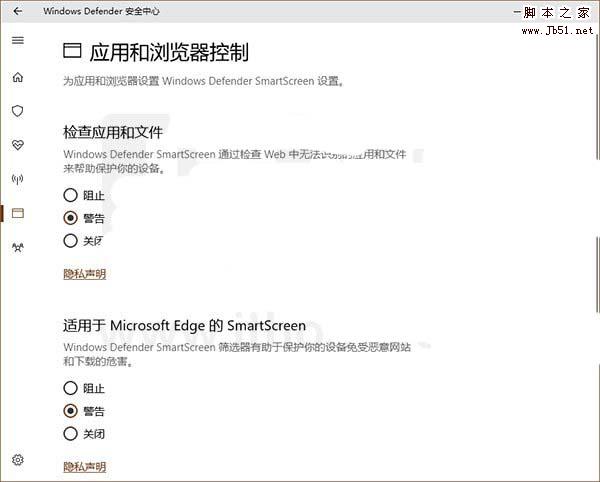Select app and browser control sidebar icon

18,213
